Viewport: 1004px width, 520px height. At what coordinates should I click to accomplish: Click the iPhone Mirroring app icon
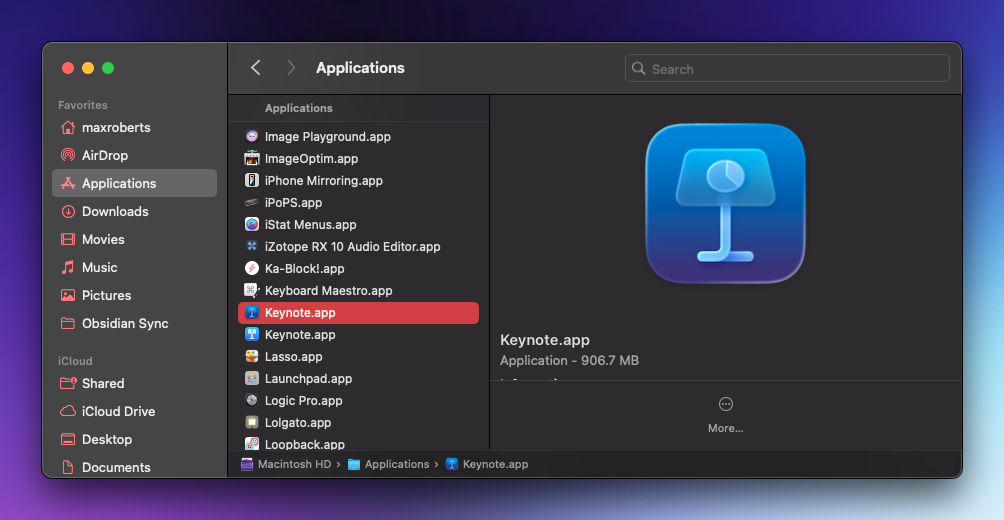[252, 180]
